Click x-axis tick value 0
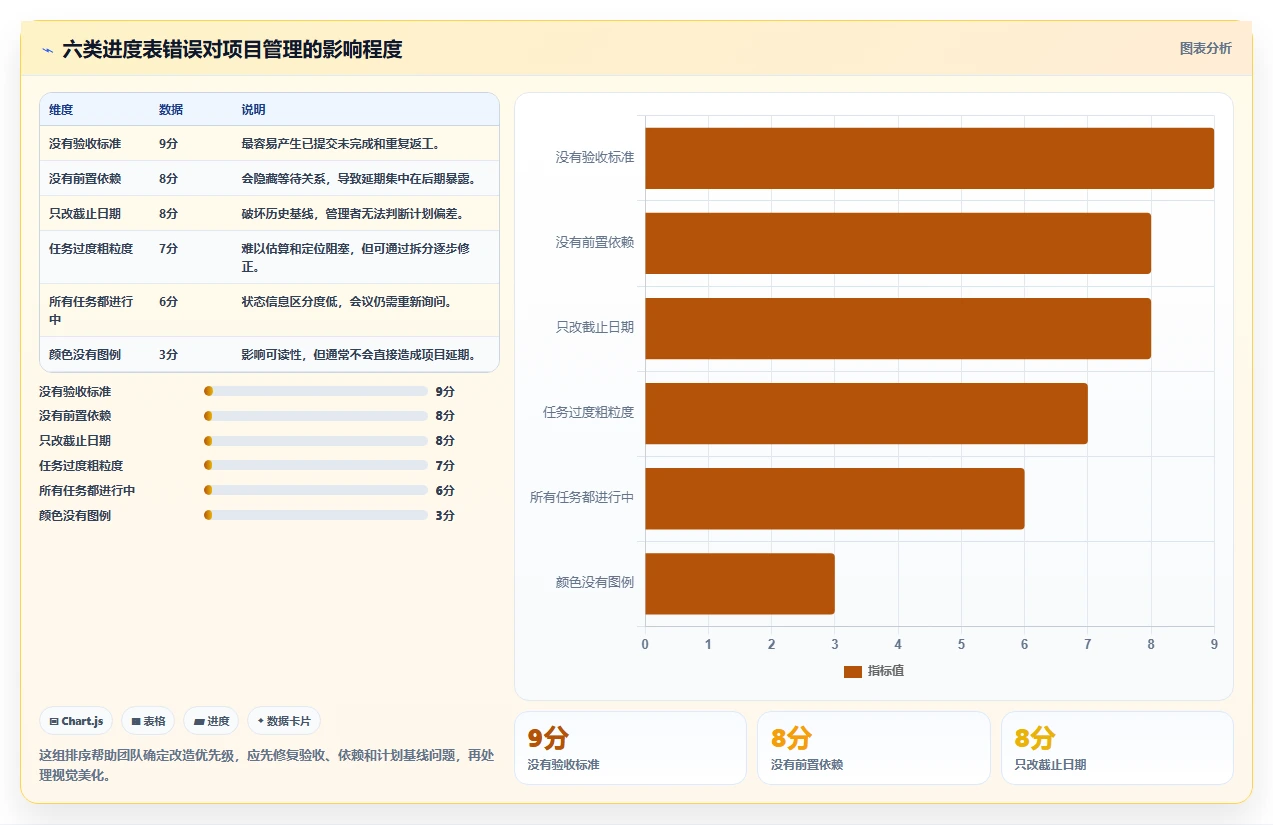The width and height of the screenshot is (1273, 825). tap(645, 645)
